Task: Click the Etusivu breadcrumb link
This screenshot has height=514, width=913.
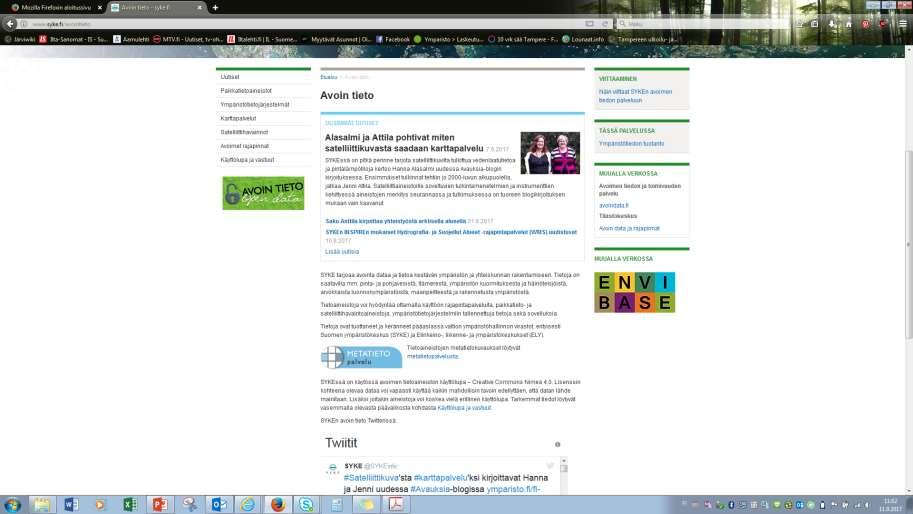Action: (328, 77)
